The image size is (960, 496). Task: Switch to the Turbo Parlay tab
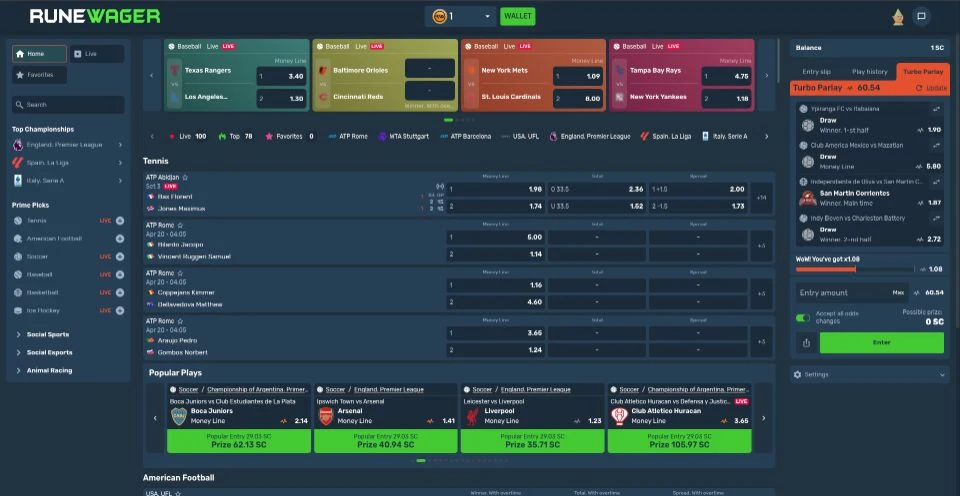click(923, 72)
